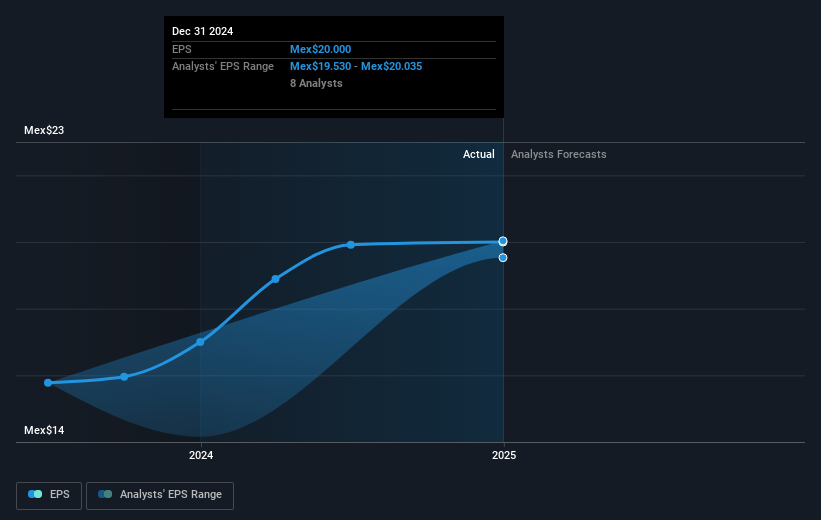
Task: Click the Mex$20.035 range high value
Action: (392, 67)
